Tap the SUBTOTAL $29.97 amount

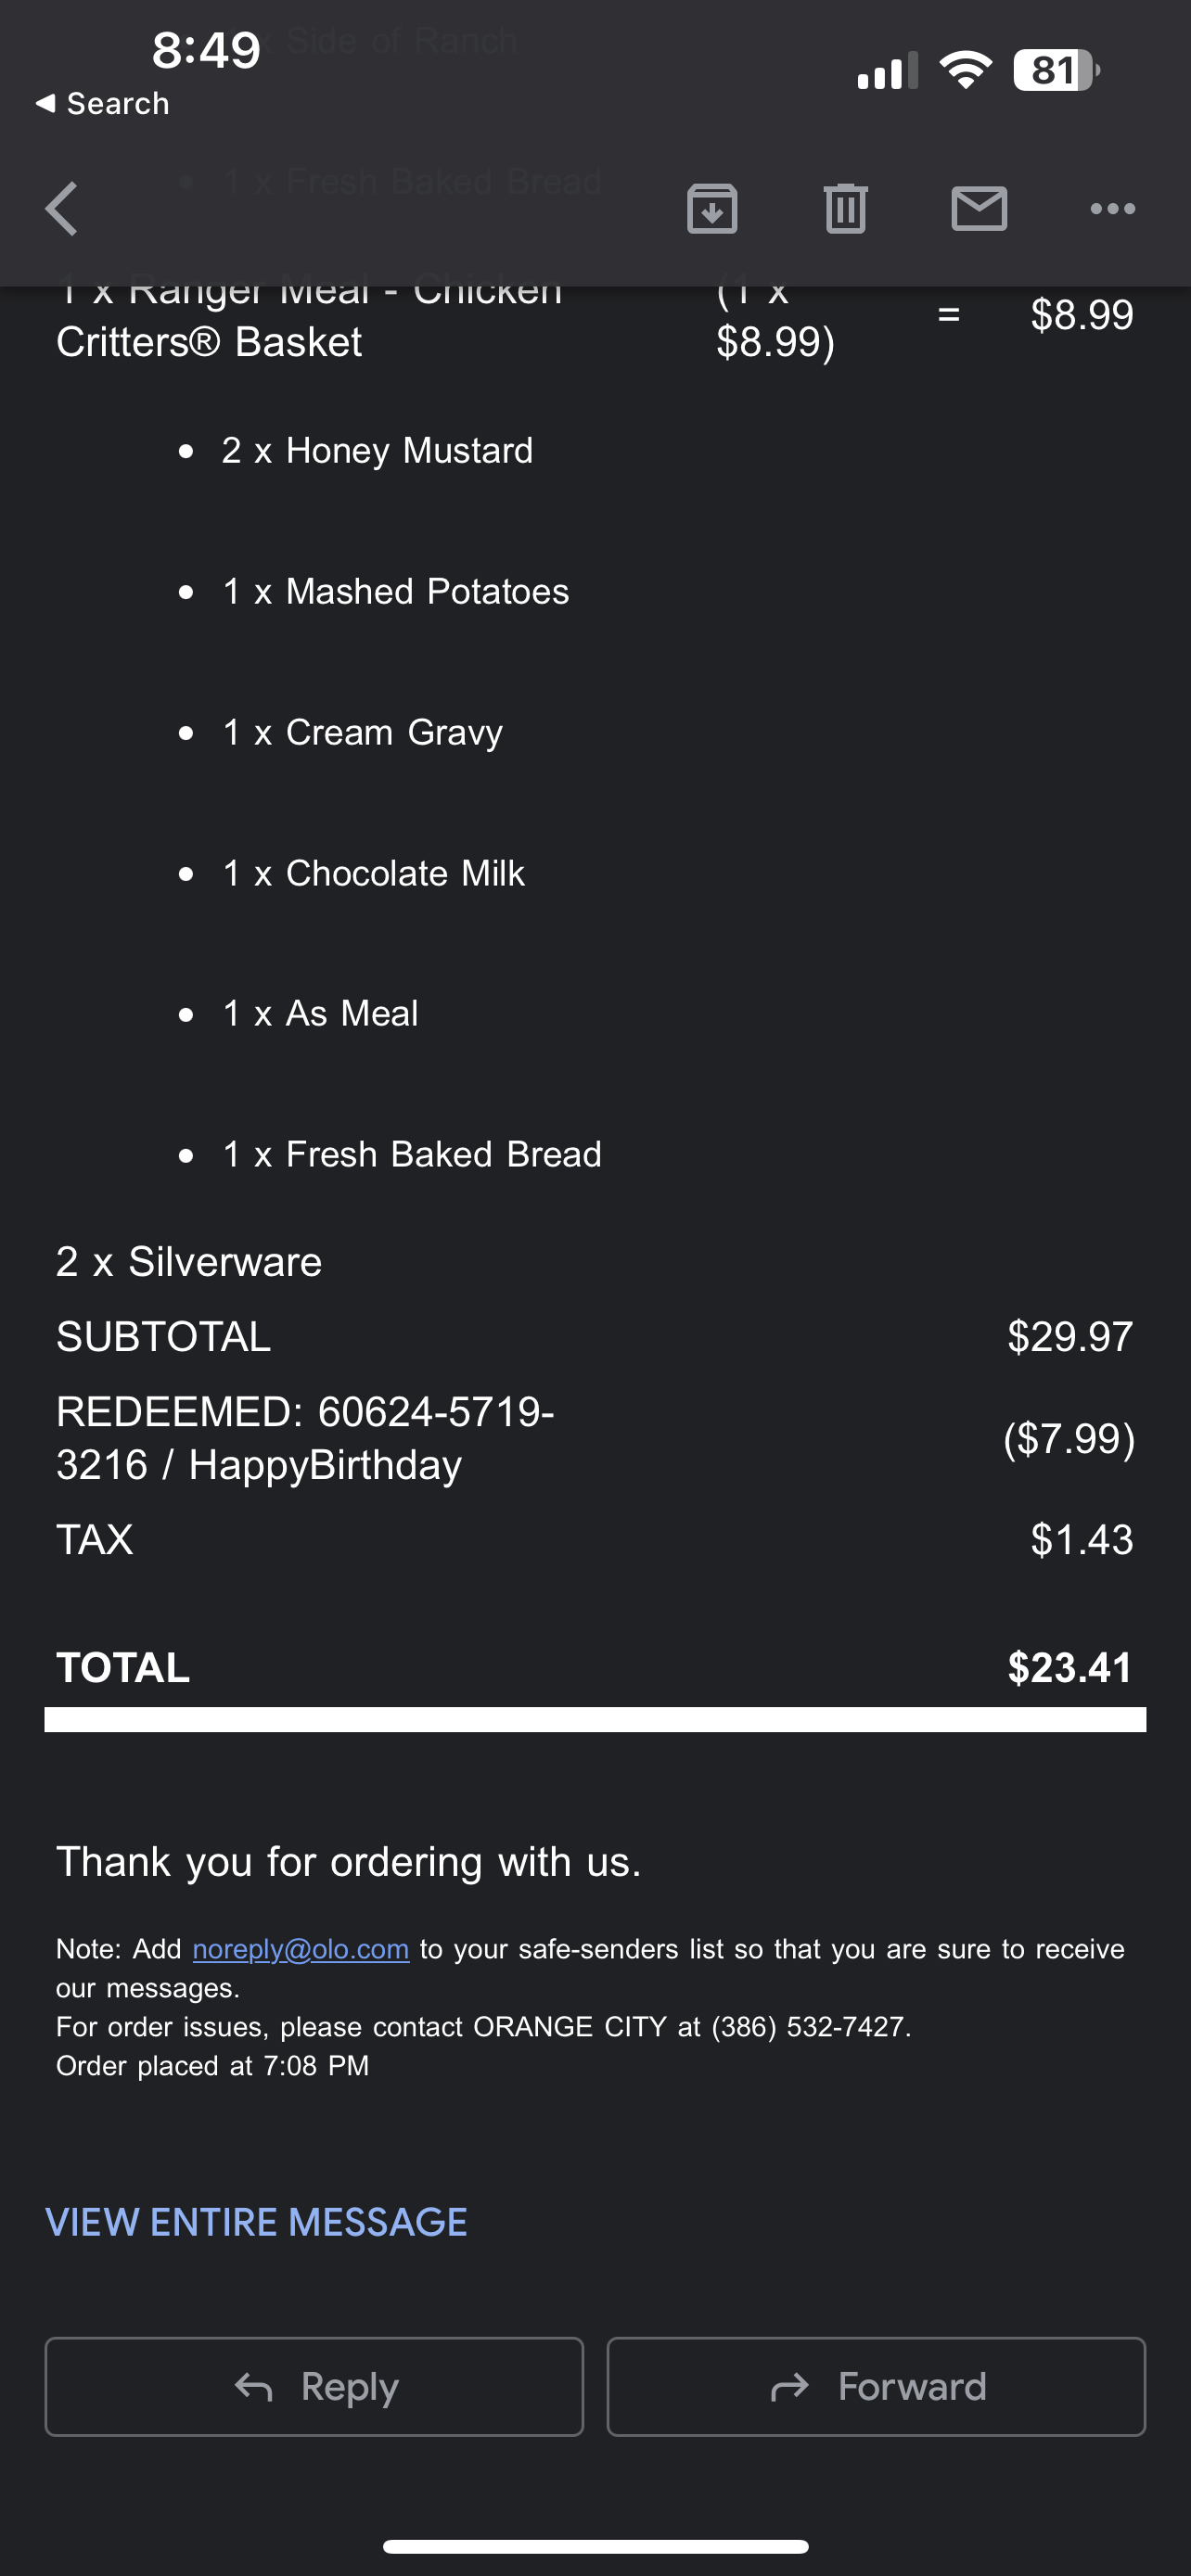click(1069, 1337)
